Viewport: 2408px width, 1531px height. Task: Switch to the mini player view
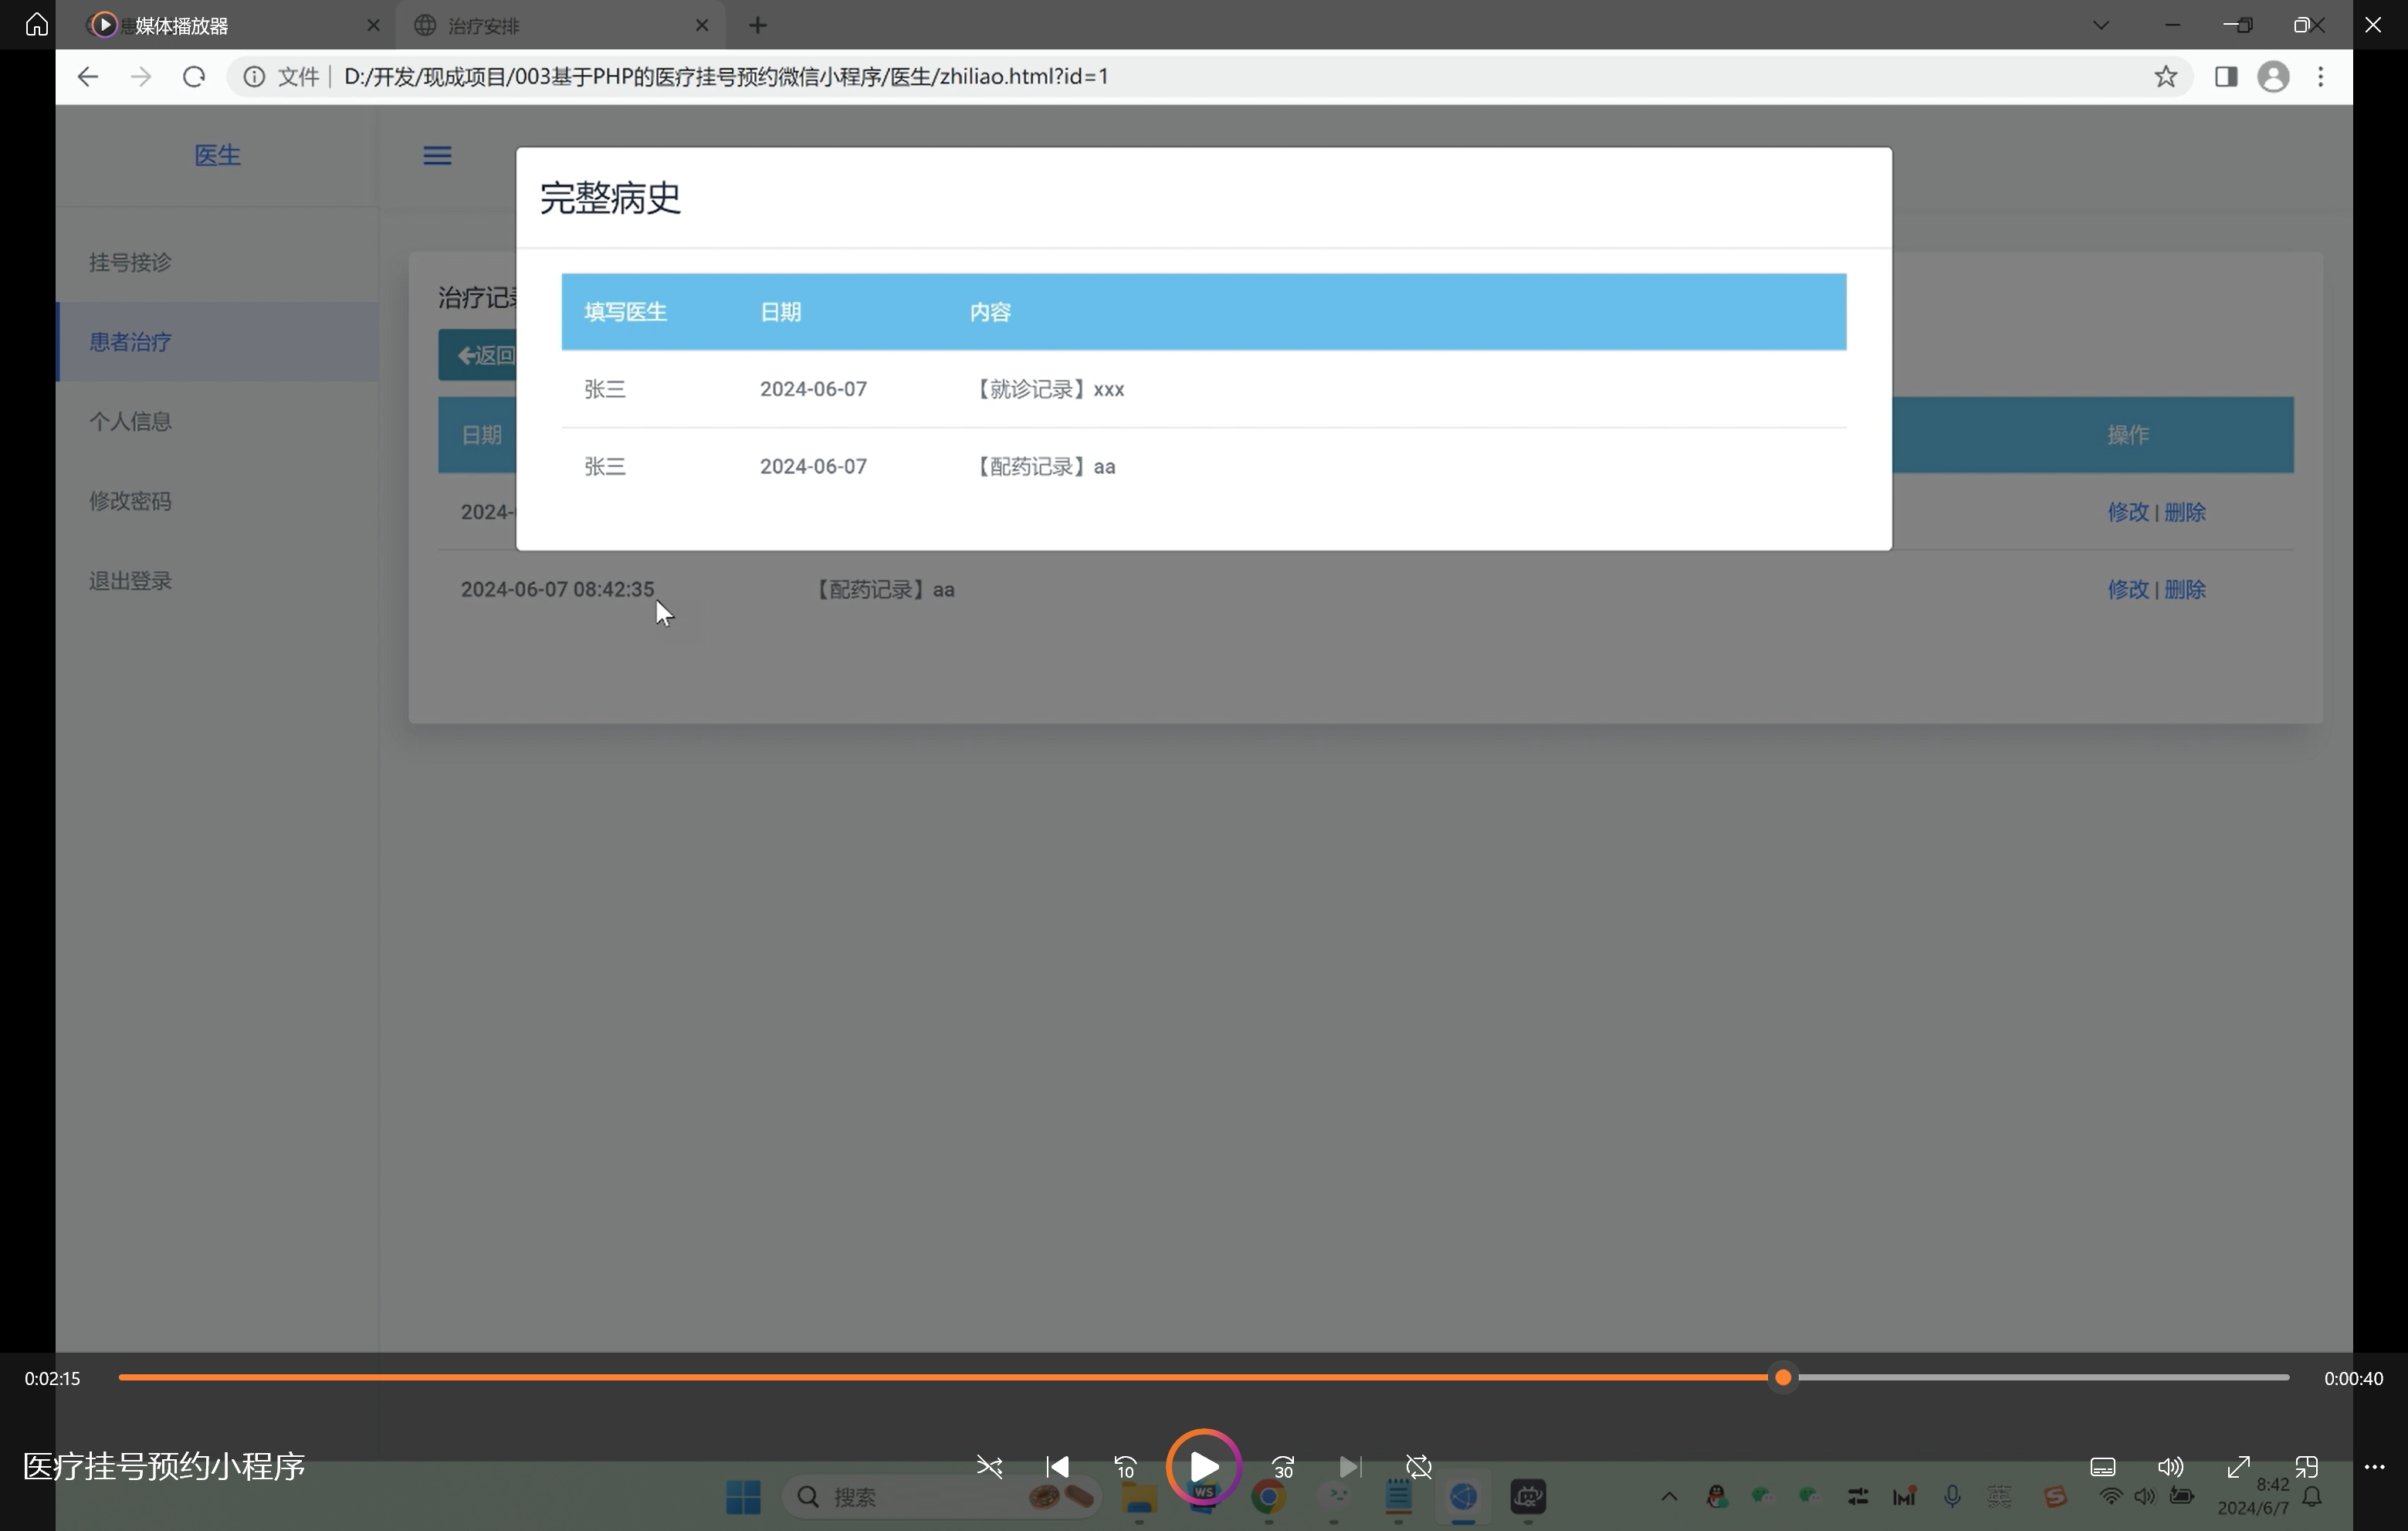click(x=2306, y=1467)
